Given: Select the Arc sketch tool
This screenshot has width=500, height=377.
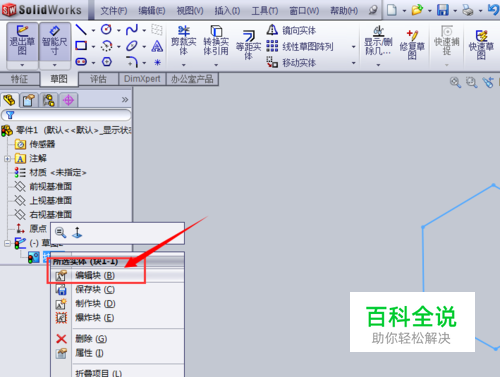Looking at the screenshot, I should (x=106, y=46).
